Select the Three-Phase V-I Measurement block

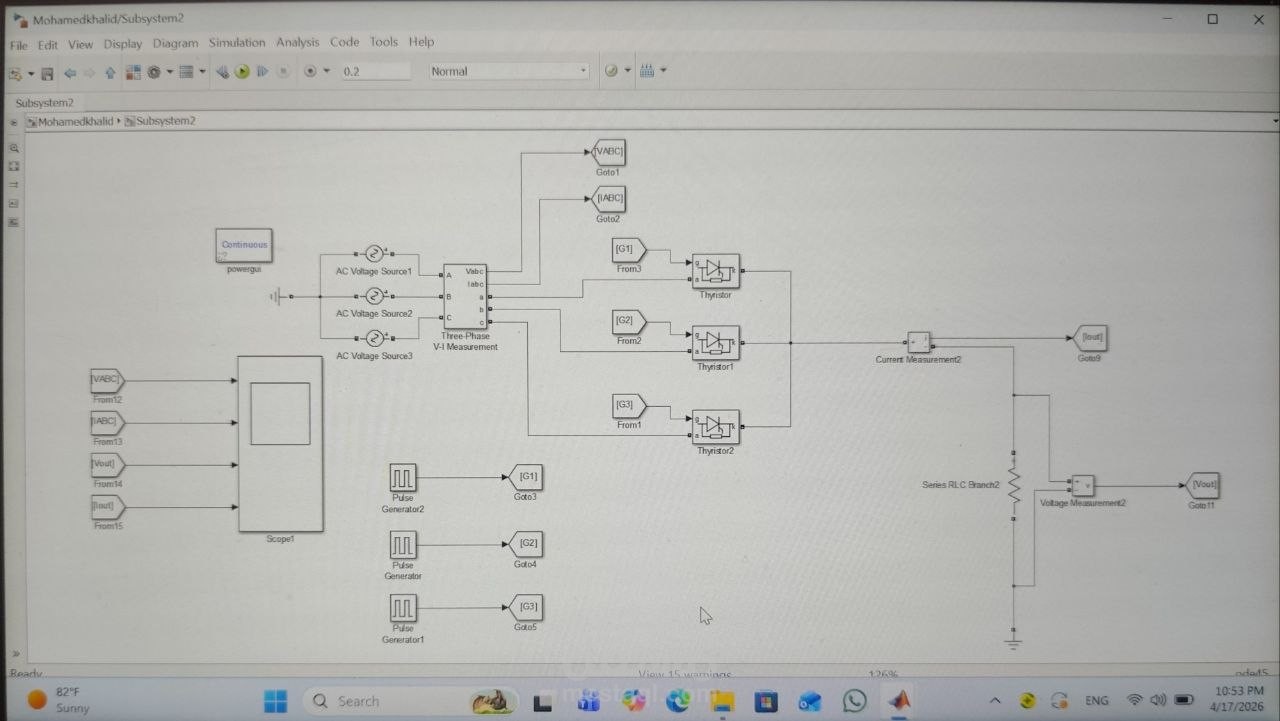coord(465,297)
